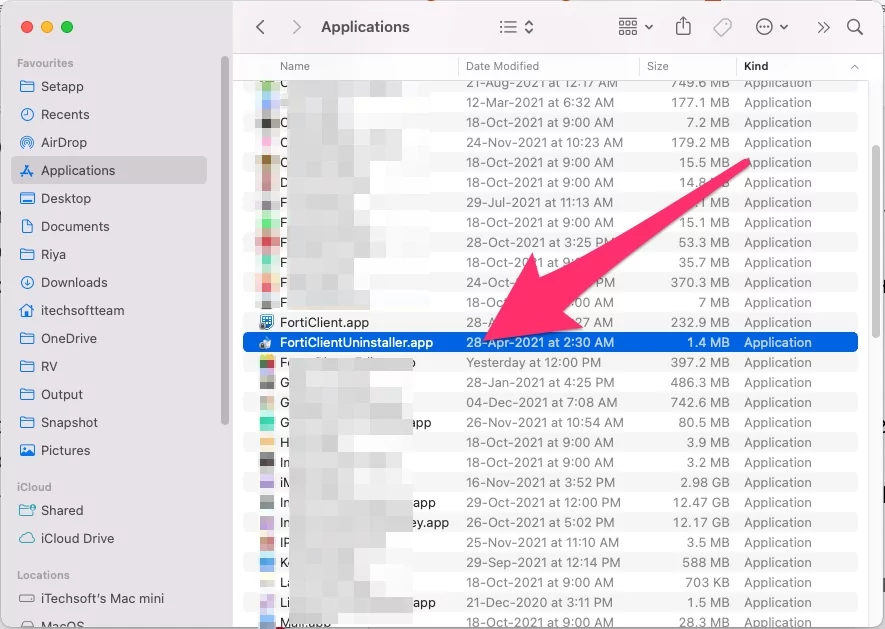Open Setapp folder in the sidebar
This screenshot has width=885, height=629.
109,86
